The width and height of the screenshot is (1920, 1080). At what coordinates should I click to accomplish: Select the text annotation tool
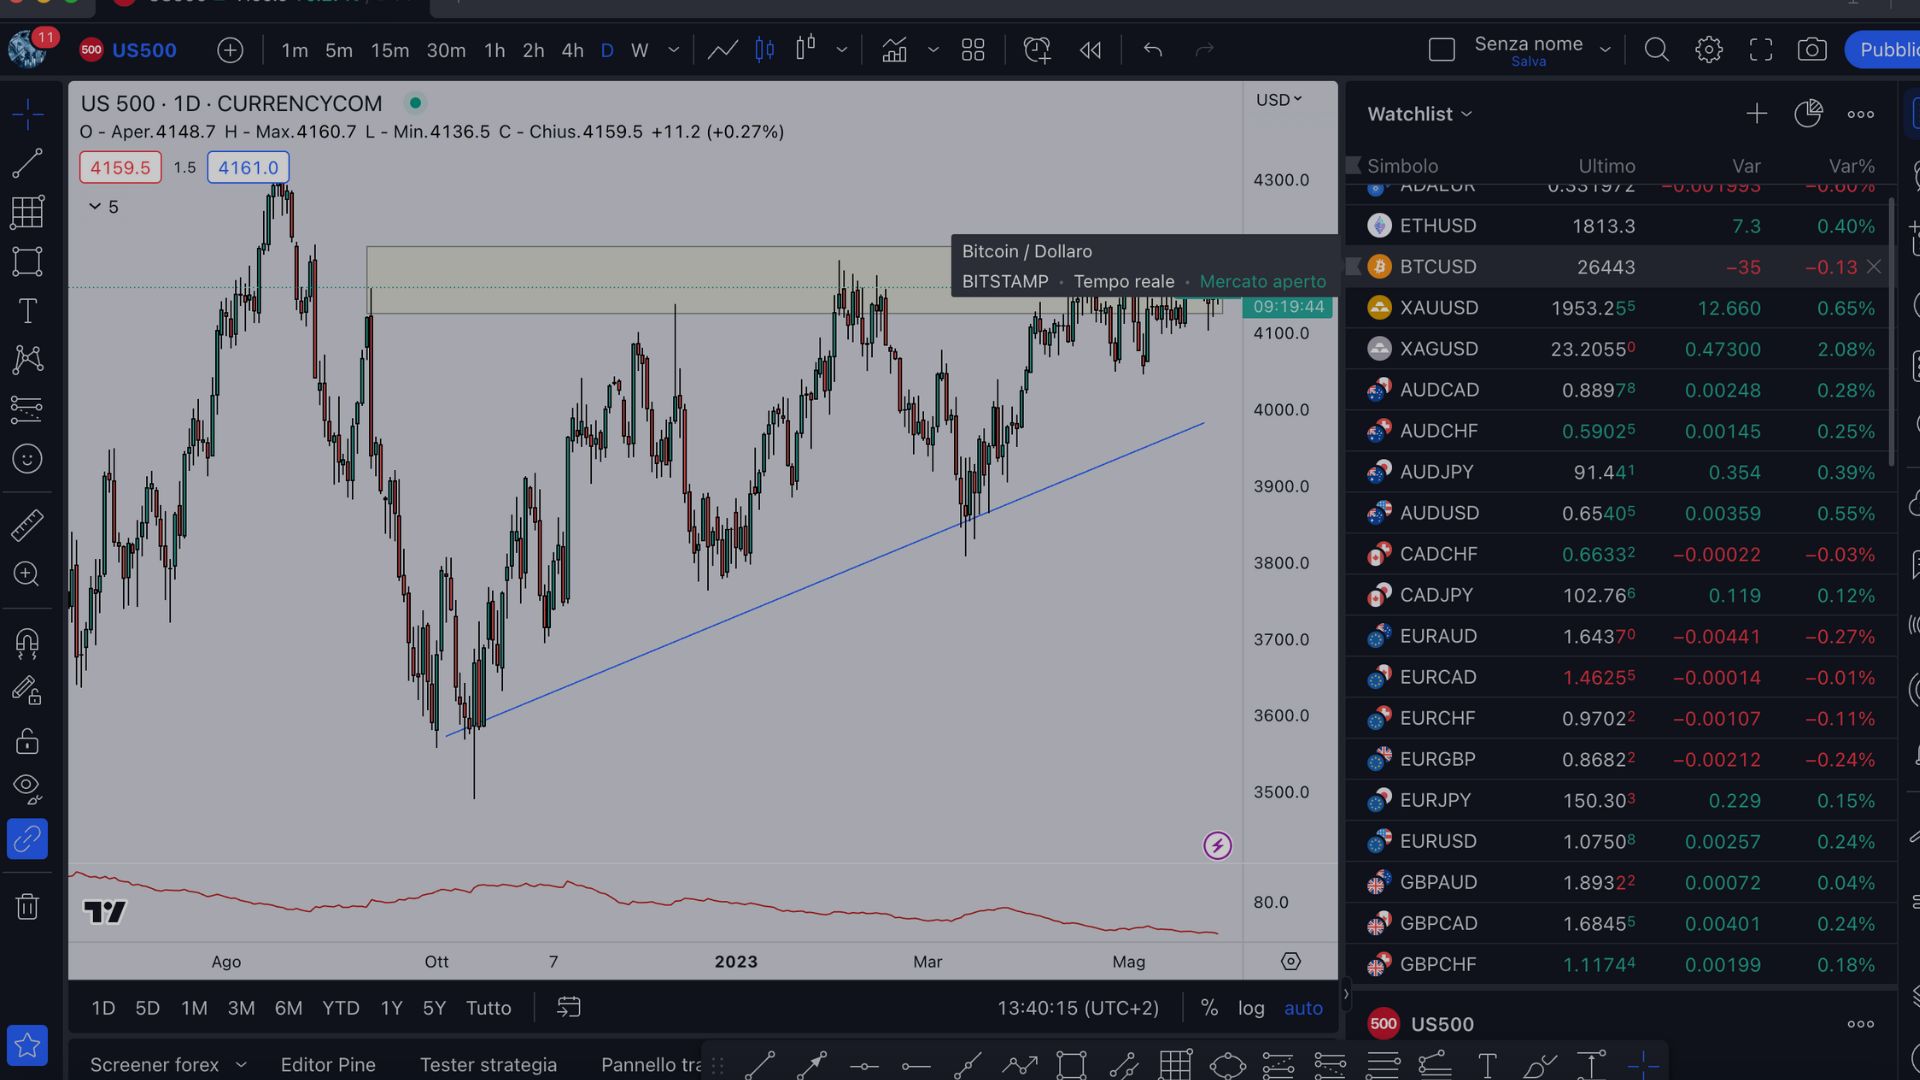pyautogui.click(x=27, y=311)
